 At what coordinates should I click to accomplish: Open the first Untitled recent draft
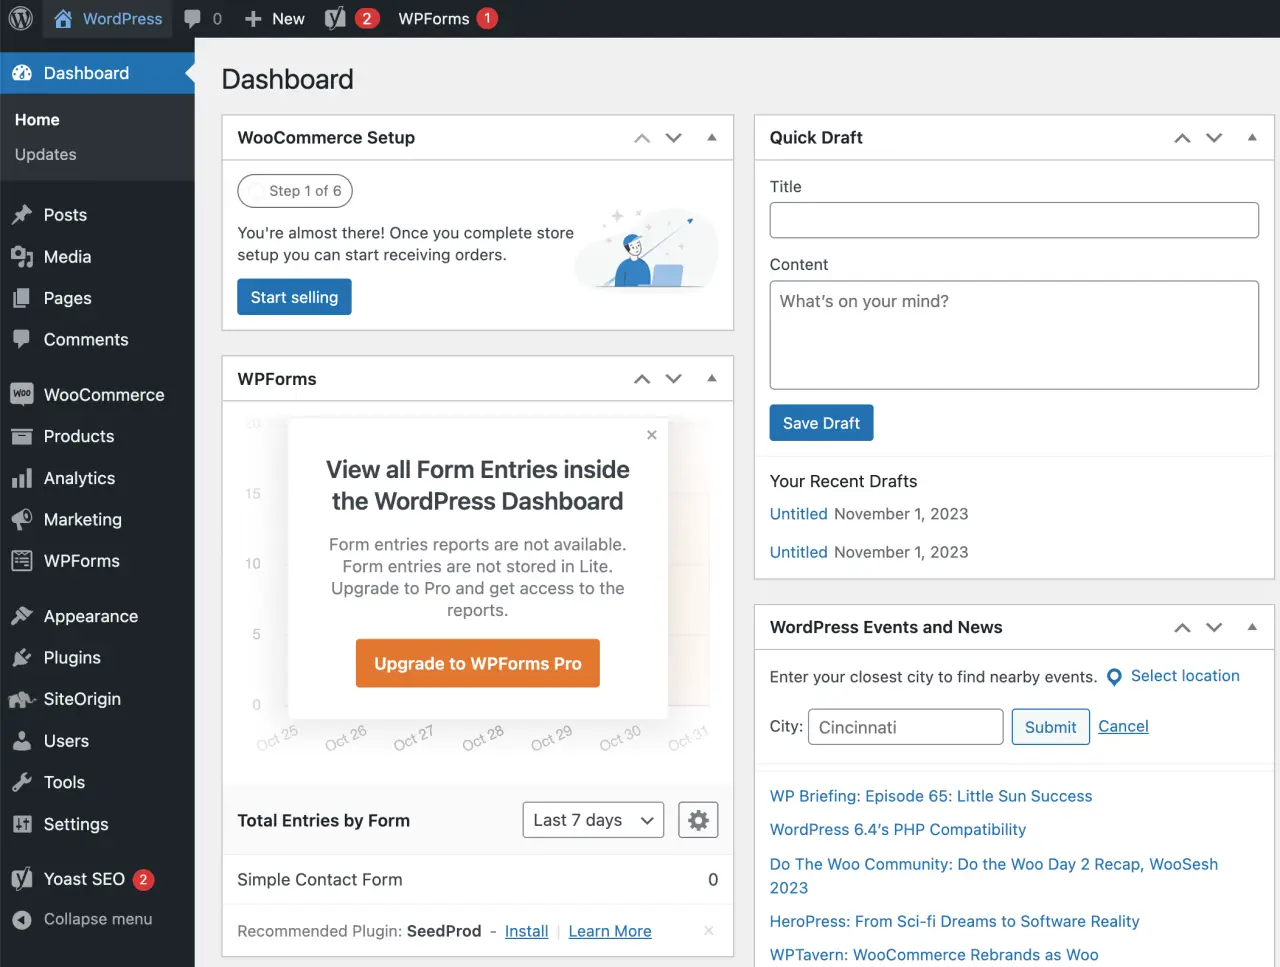[x=799, y=514]
